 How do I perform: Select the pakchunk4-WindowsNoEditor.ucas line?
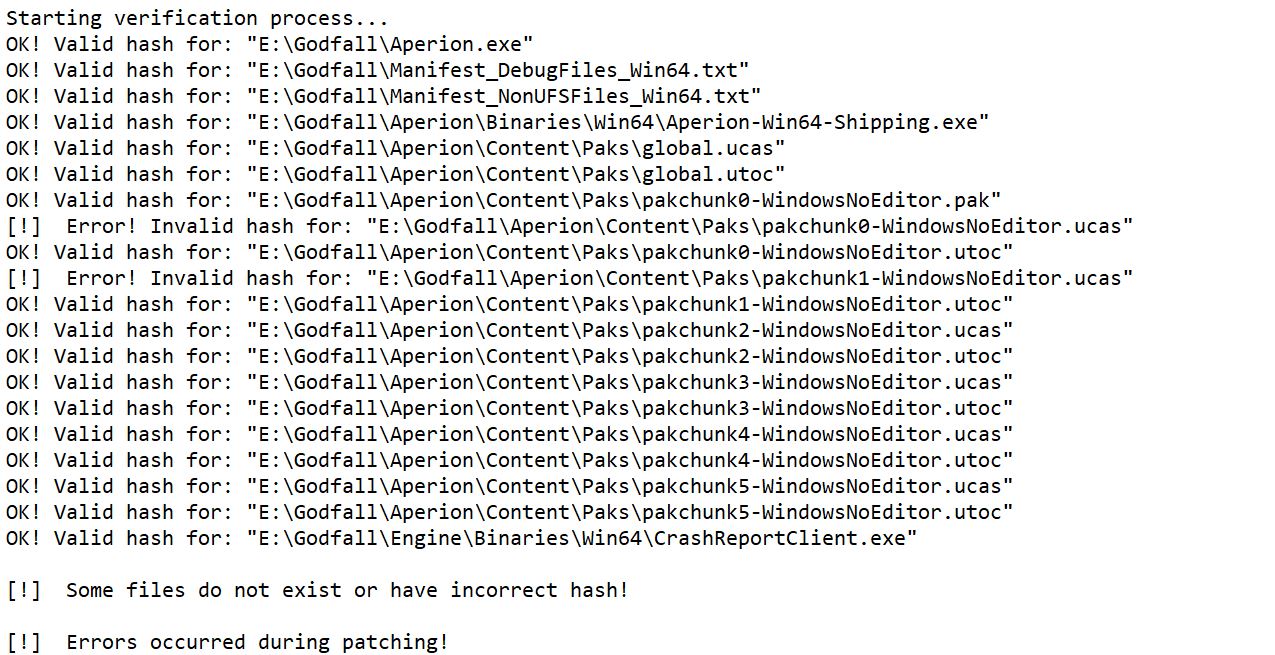[x=510, y=434]
